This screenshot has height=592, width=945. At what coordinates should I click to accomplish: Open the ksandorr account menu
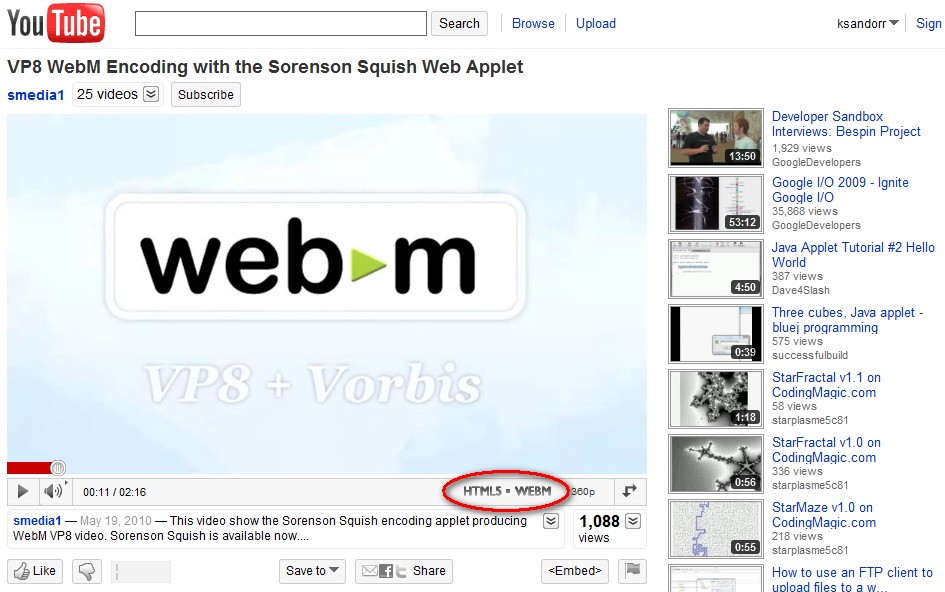(868, 23)
